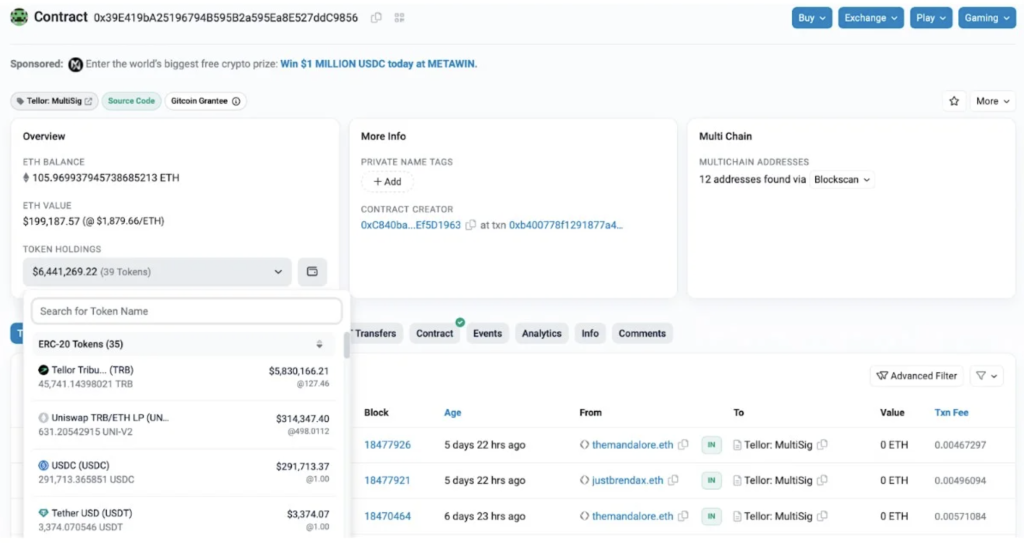Copy themandalore.eth address in block 18477926 row
1024x543 pixels.
pos(683,444)
